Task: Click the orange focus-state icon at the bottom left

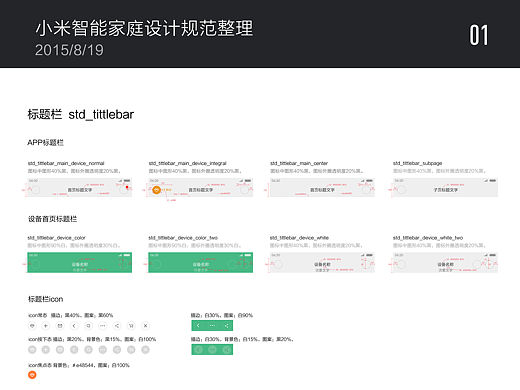Action: (x=32, y=375)
